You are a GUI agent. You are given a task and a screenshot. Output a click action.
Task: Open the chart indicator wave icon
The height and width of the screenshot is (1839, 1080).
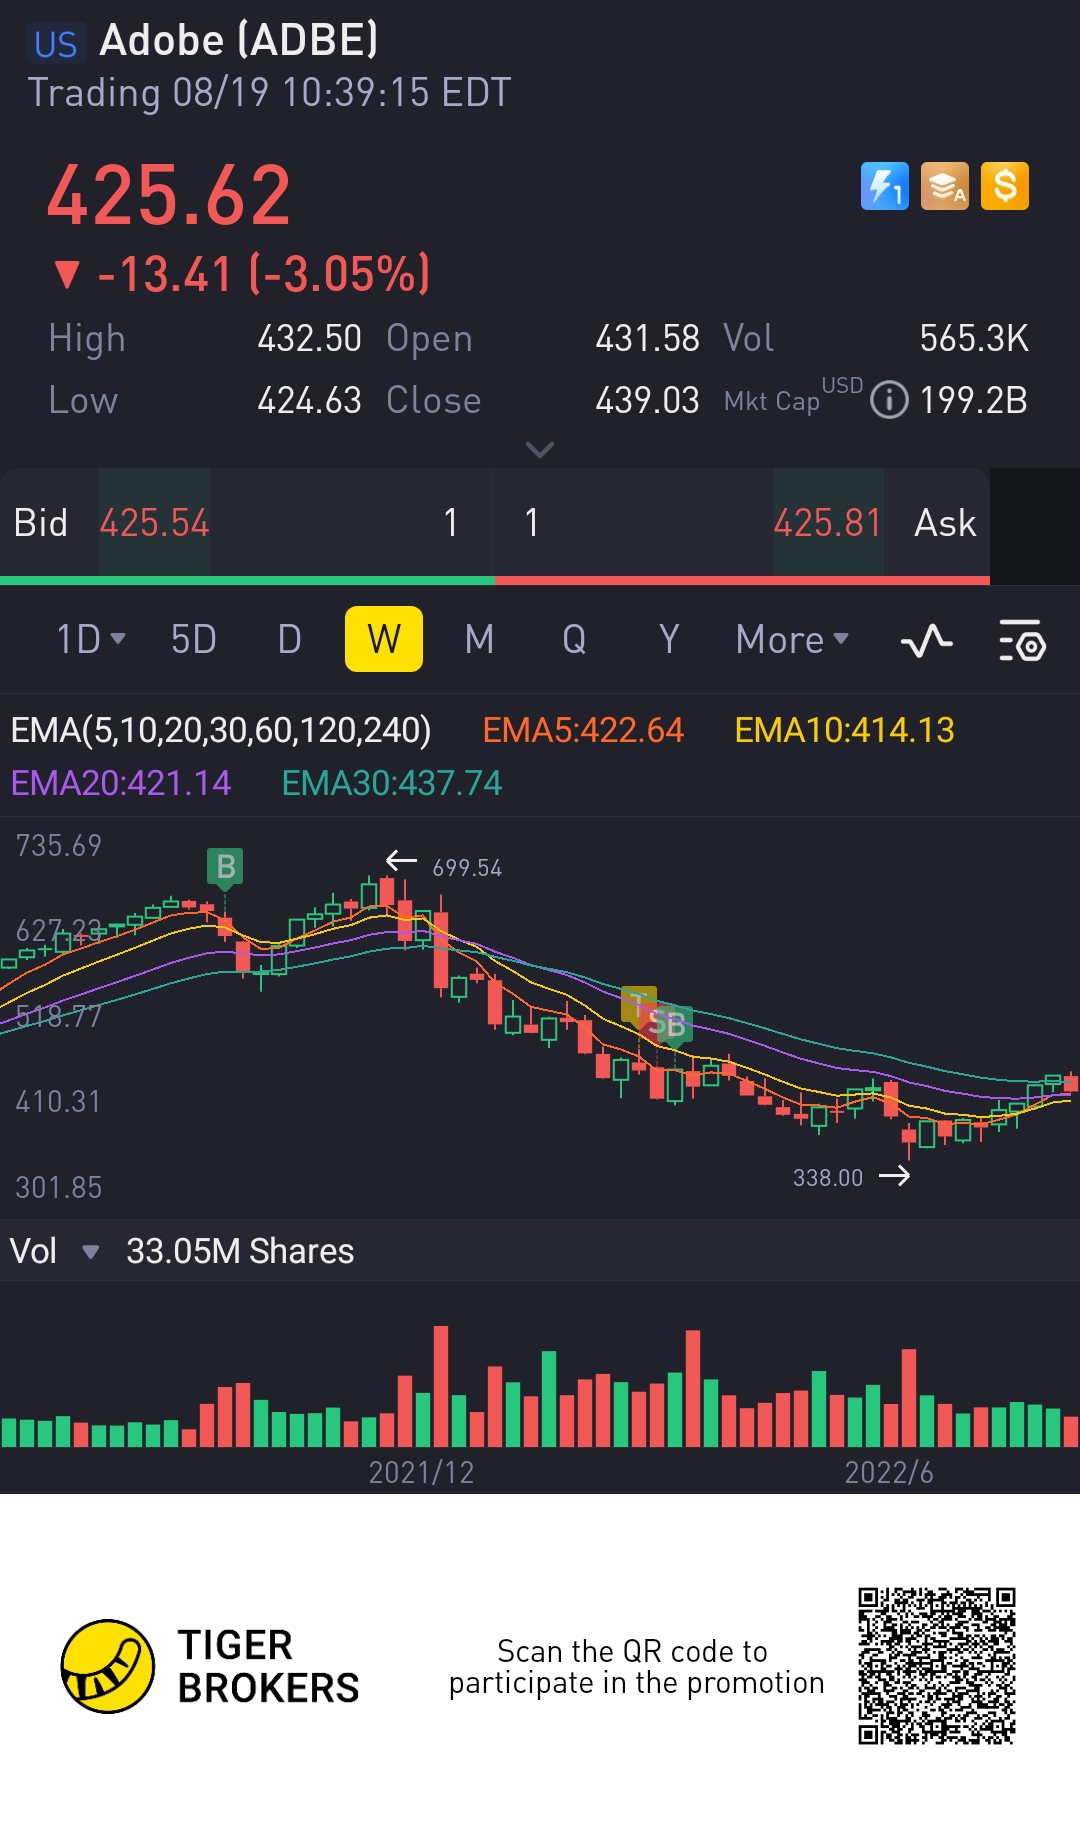[927, 640]
